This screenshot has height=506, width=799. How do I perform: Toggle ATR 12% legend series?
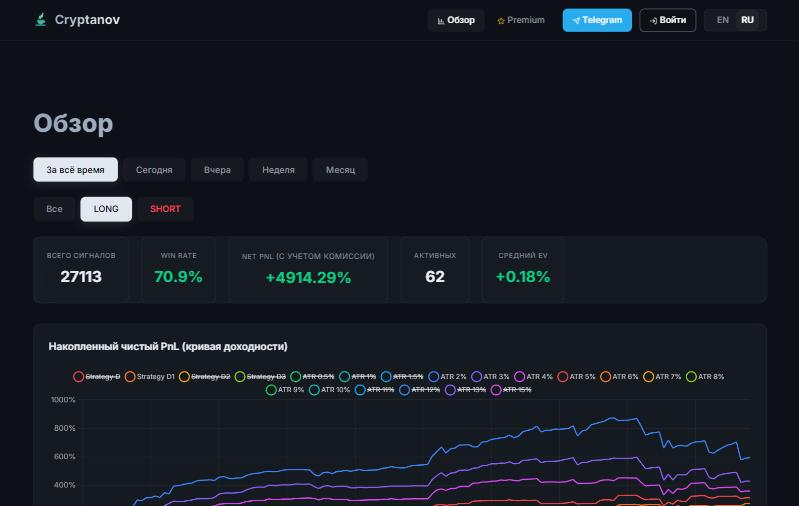coord(419,390)
